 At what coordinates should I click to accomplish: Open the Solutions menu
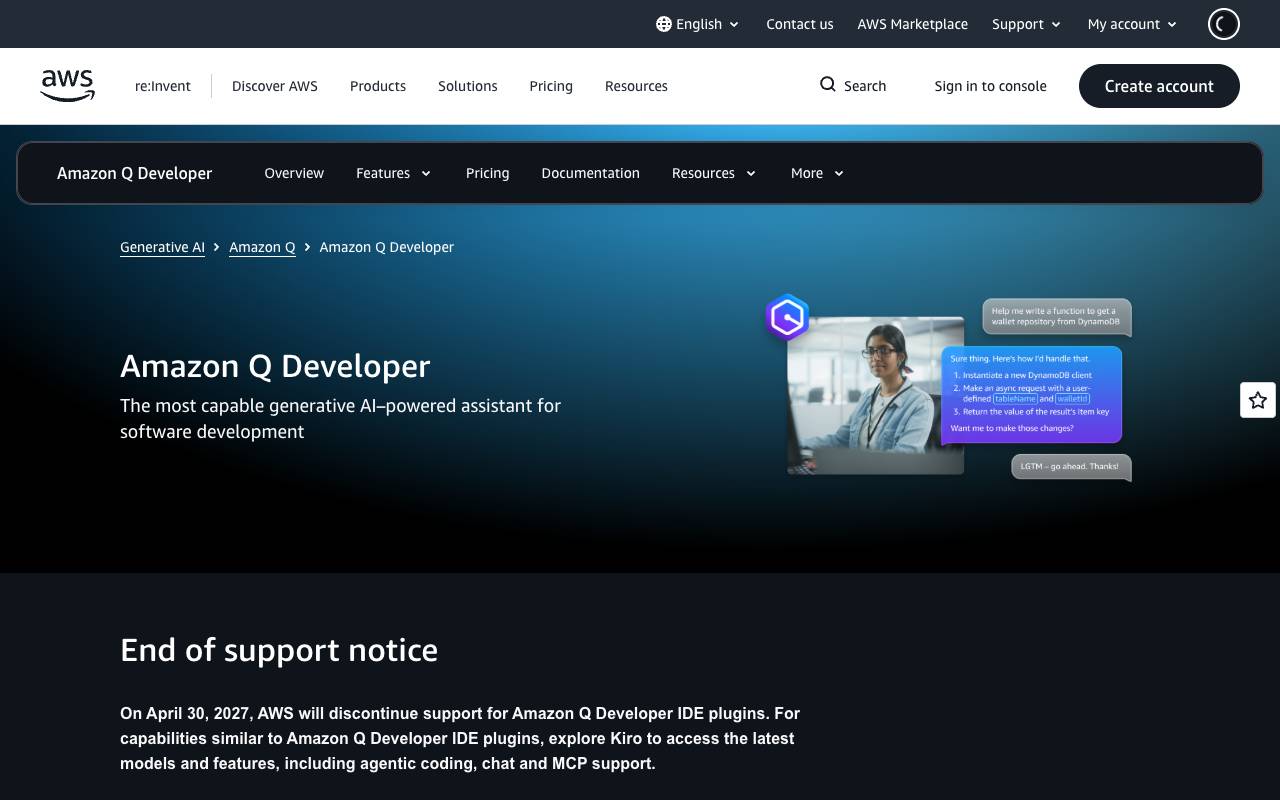468,86
